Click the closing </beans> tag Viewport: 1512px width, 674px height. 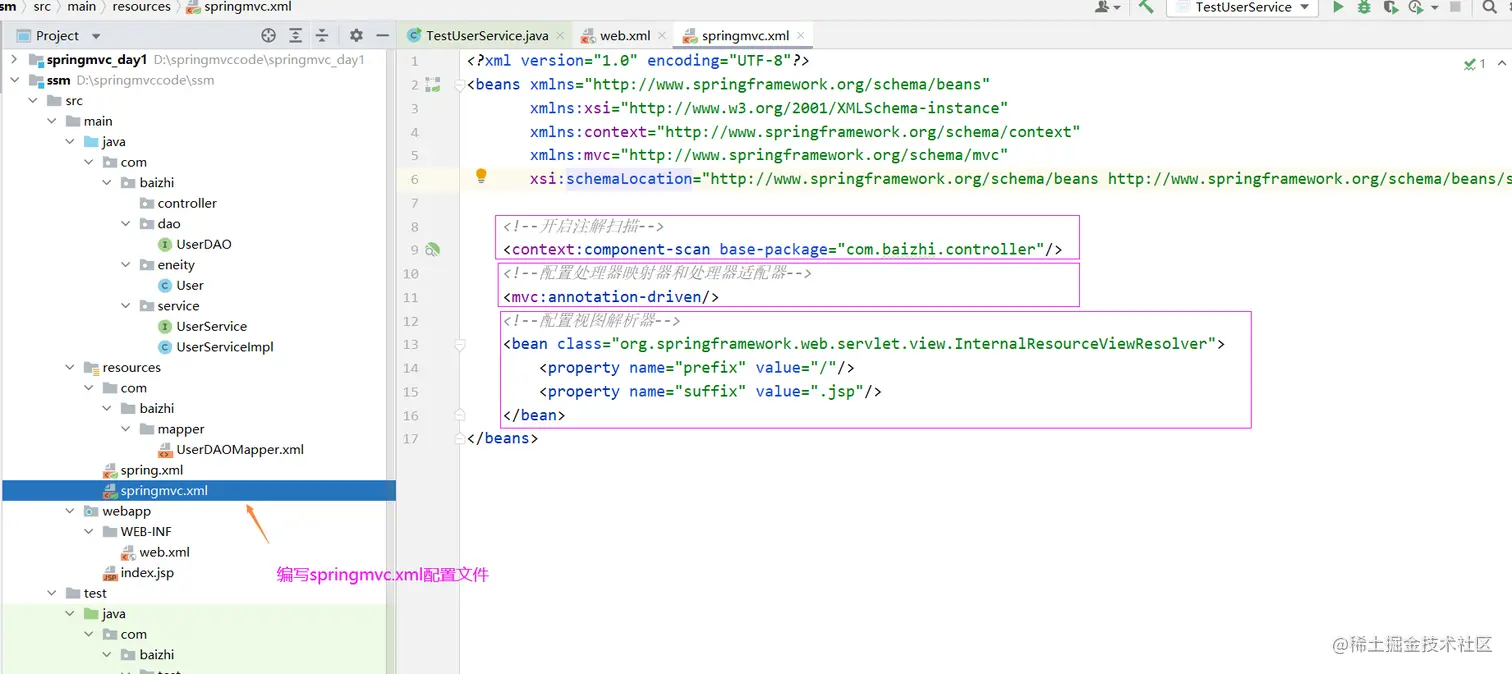[503, 438]
